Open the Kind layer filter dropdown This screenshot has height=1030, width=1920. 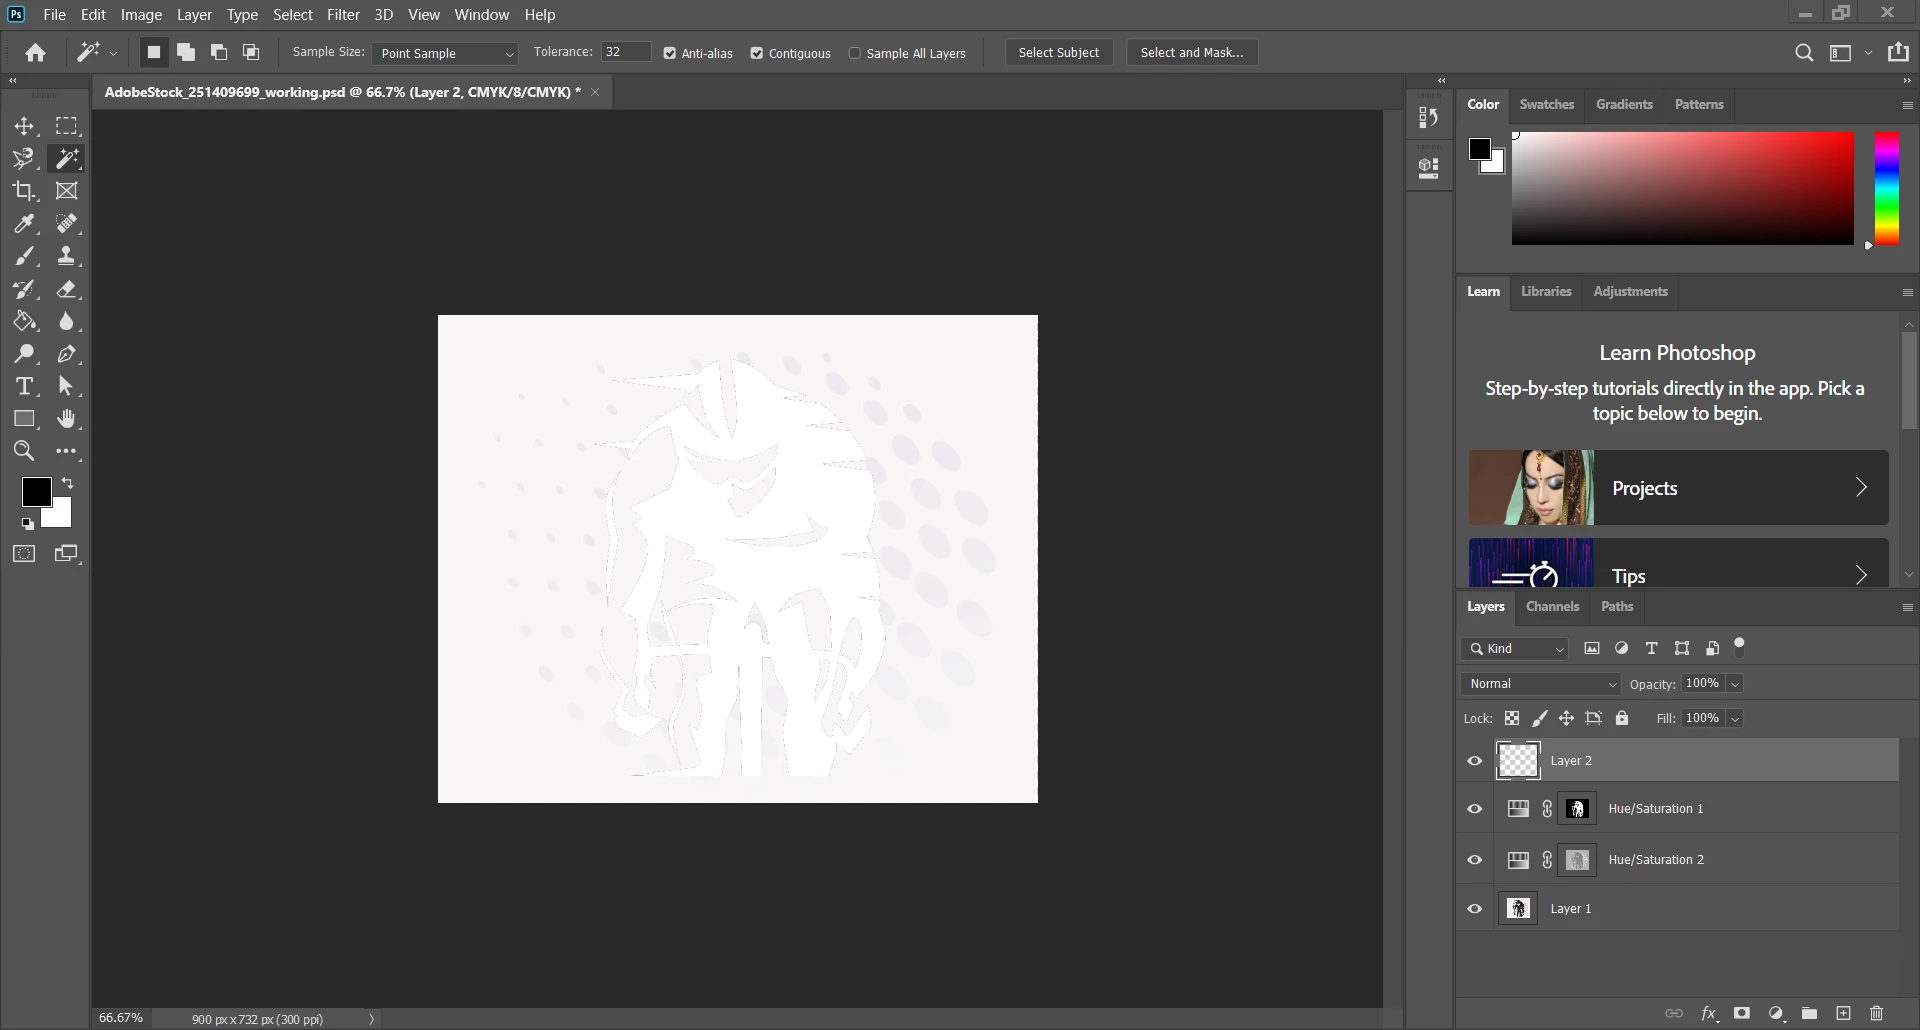(1516, 649)
